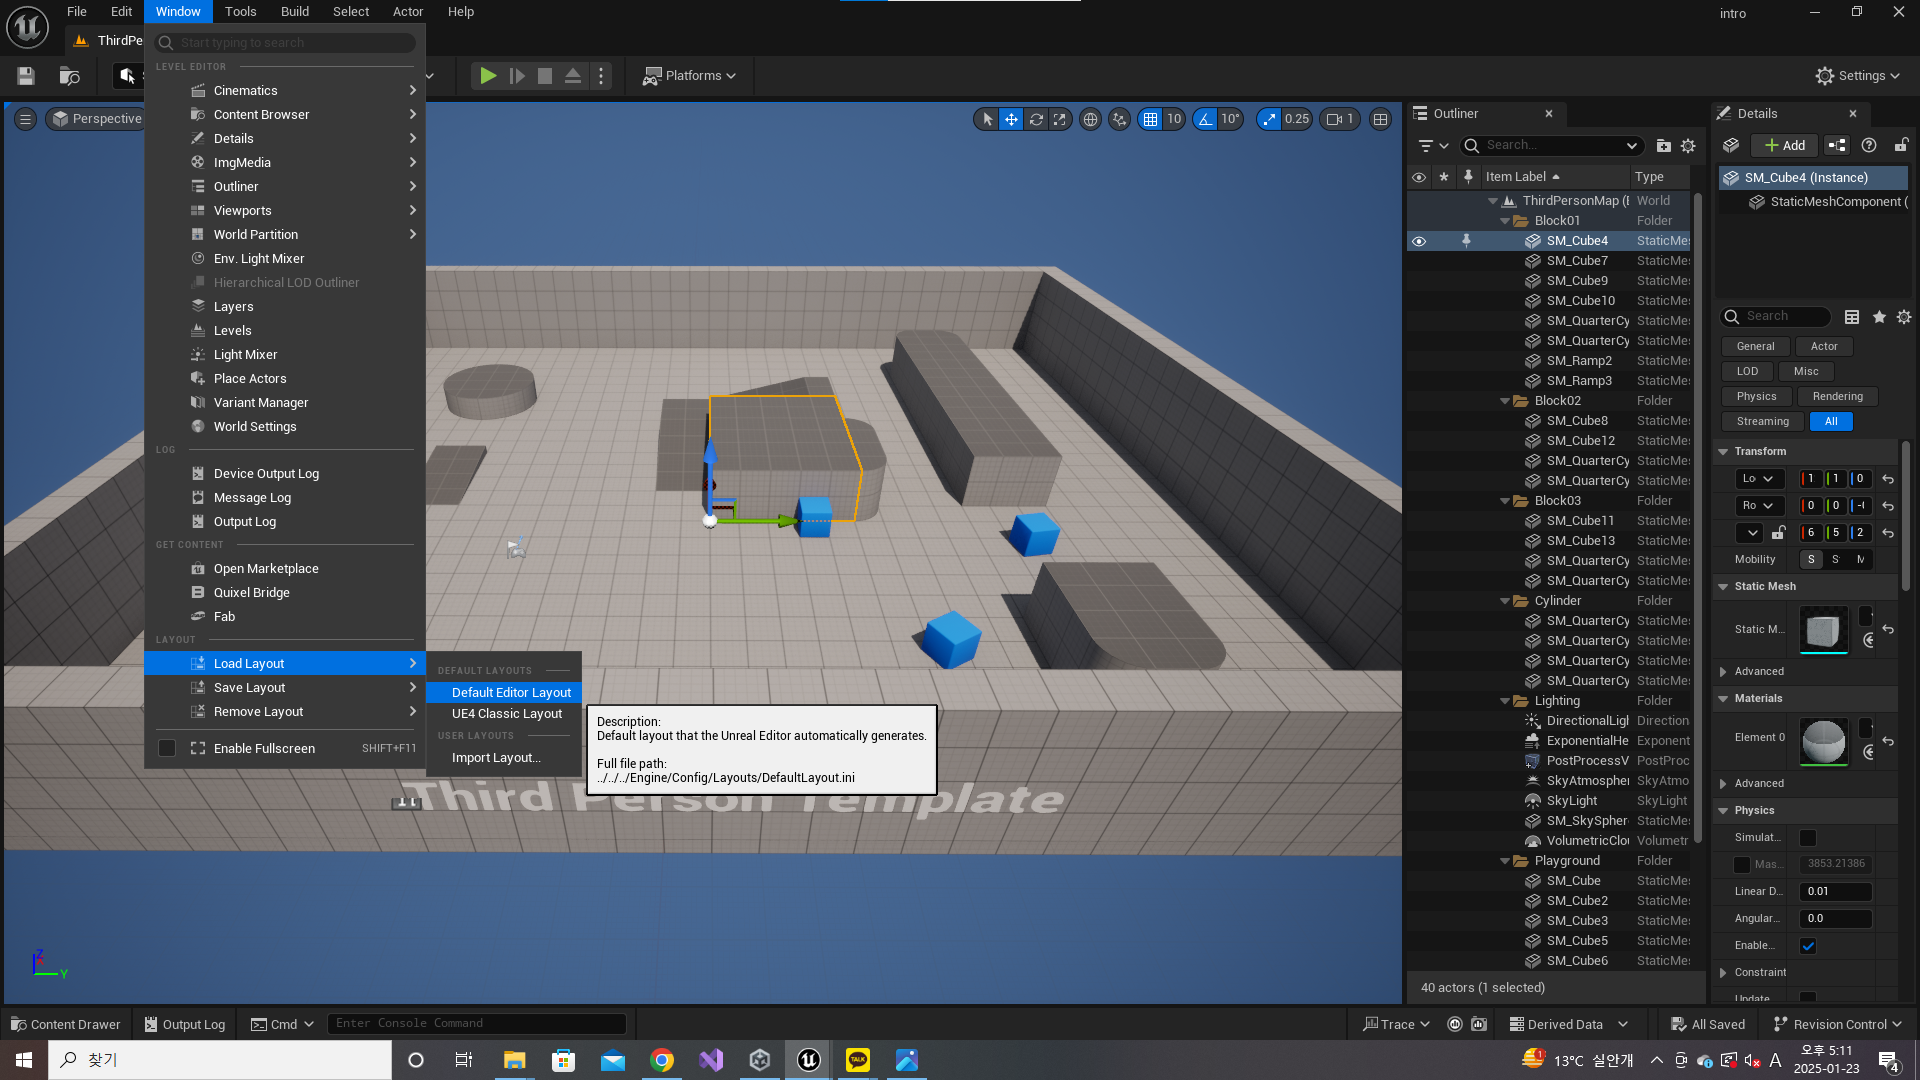Open play options three-dot menu
The width and height of the screenshot is (1920, 1080).
601,75
